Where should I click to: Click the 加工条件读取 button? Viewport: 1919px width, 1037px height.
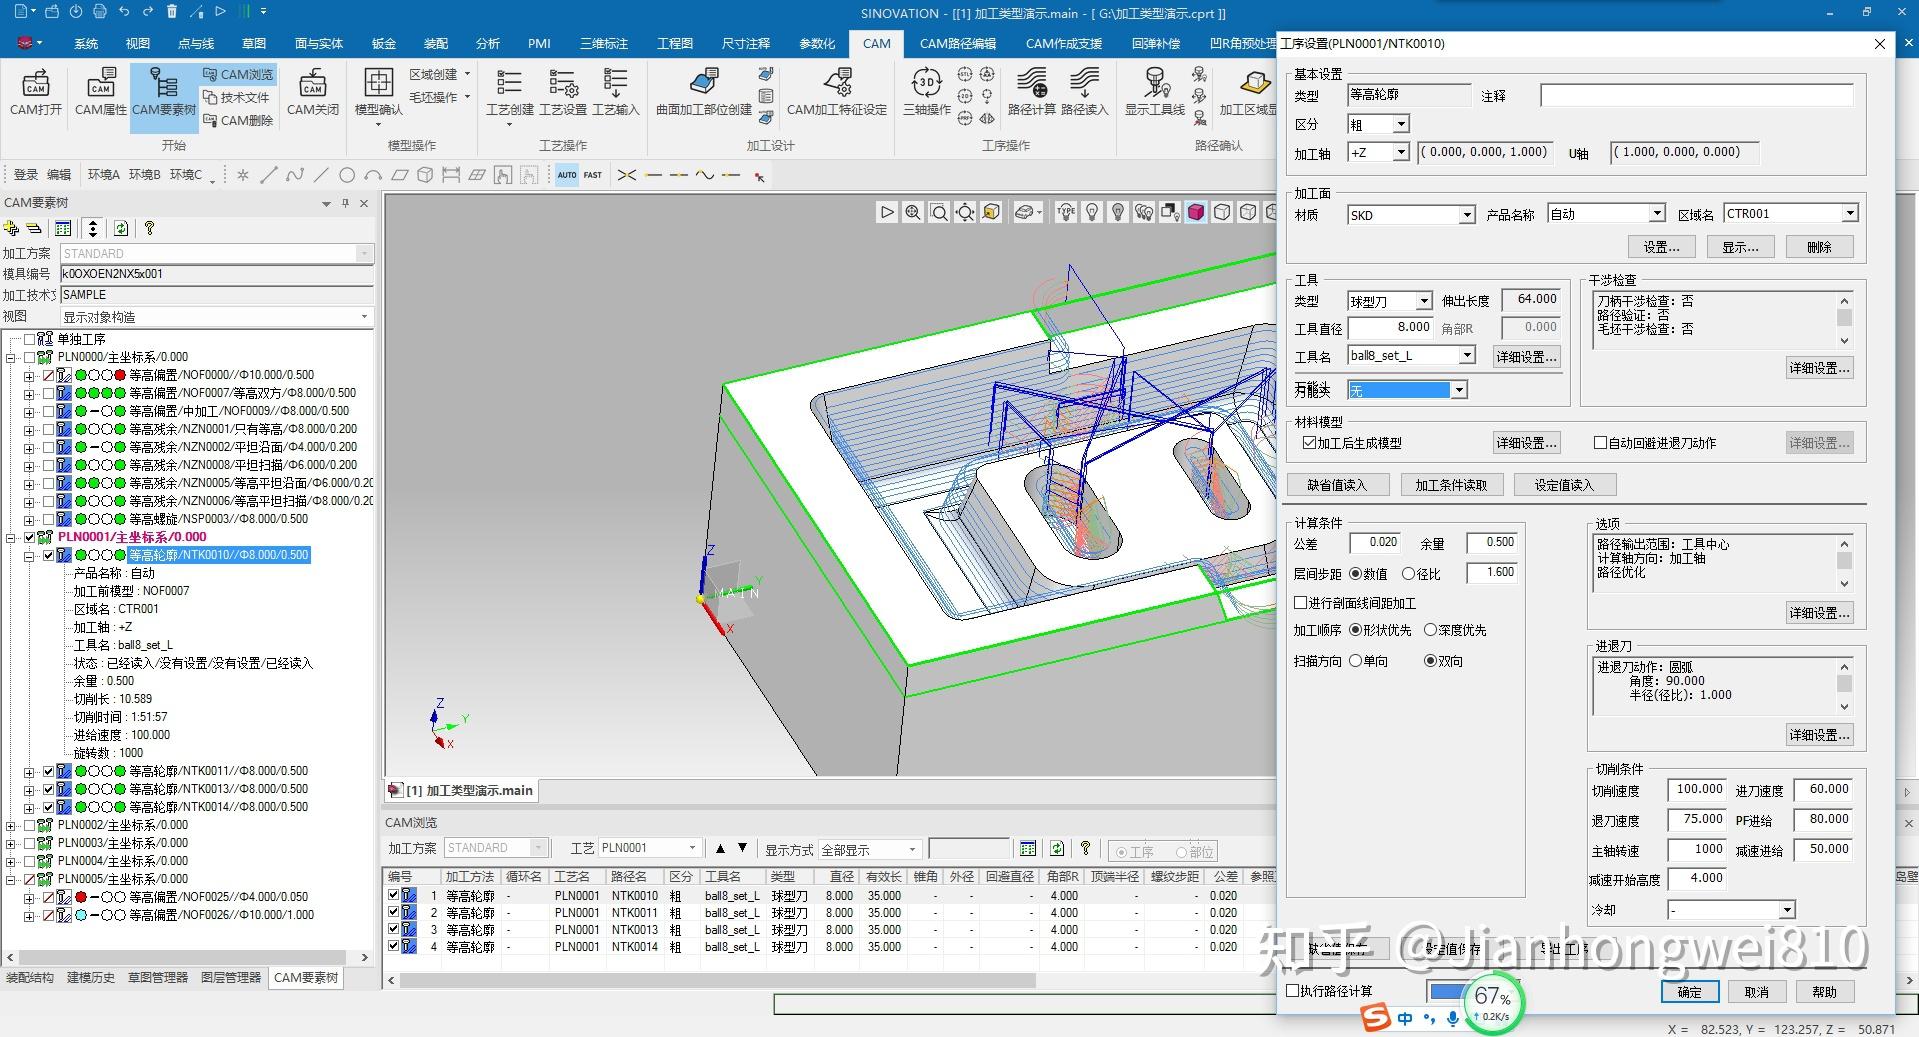[x=1450, y=485]
